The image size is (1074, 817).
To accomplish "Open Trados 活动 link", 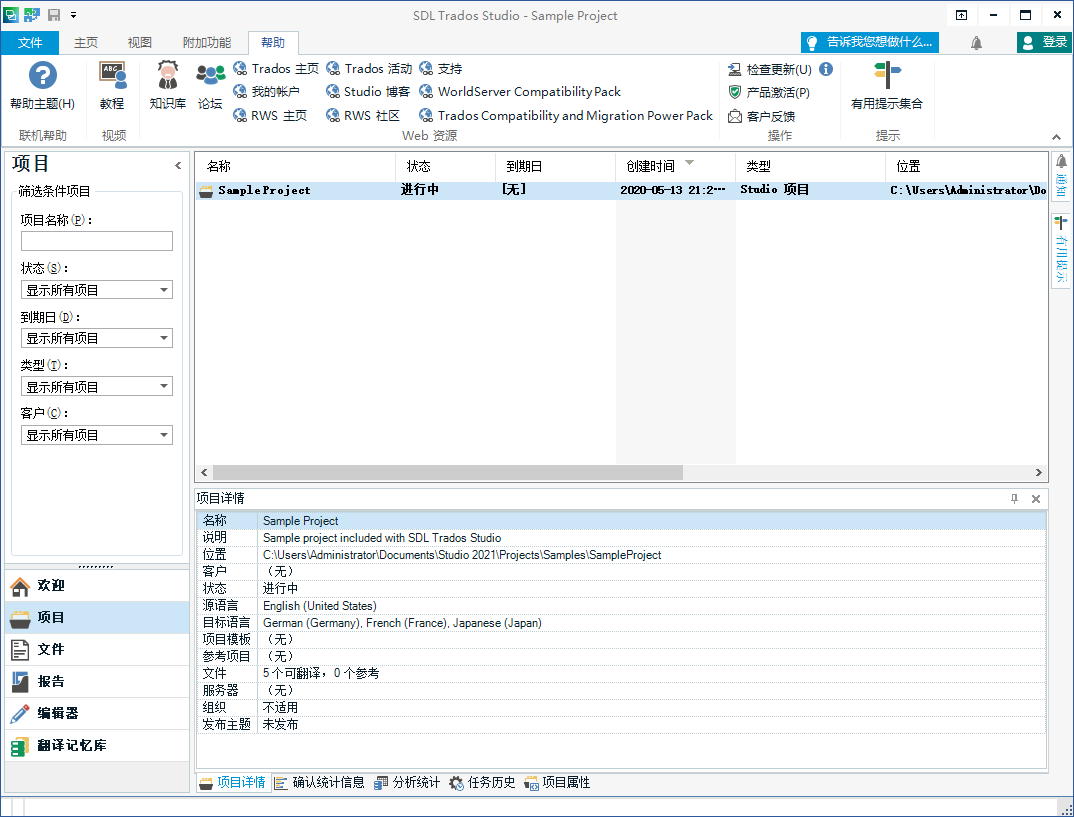I will [x=369, y=68].
